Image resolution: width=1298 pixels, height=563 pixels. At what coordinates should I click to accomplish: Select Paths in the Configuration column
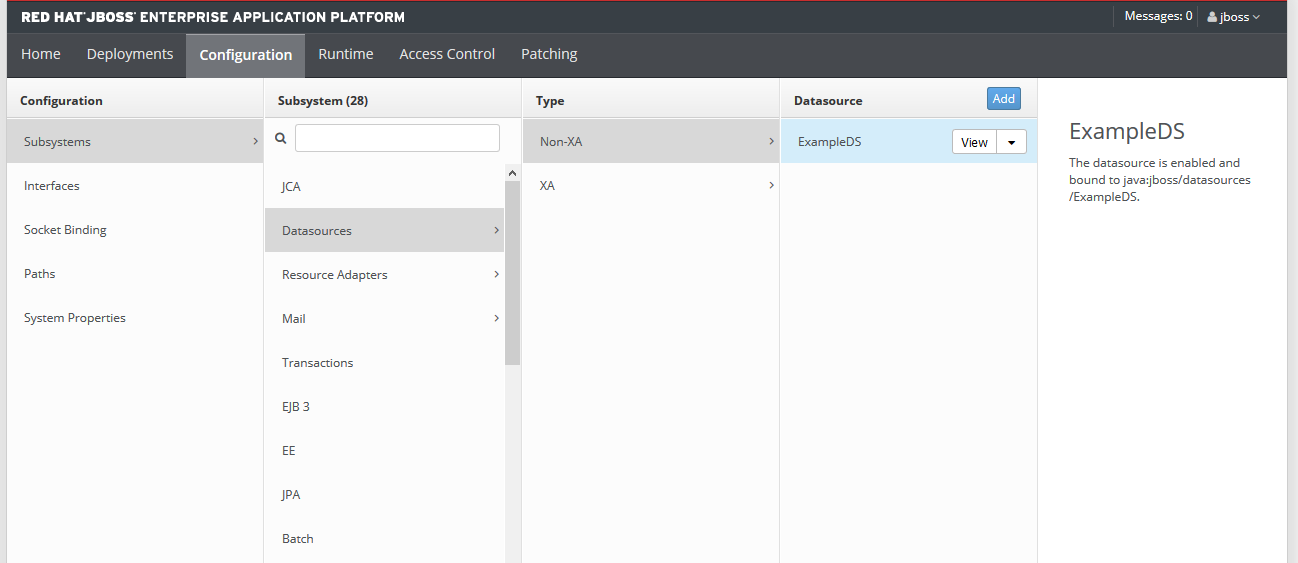click(135, 274)
